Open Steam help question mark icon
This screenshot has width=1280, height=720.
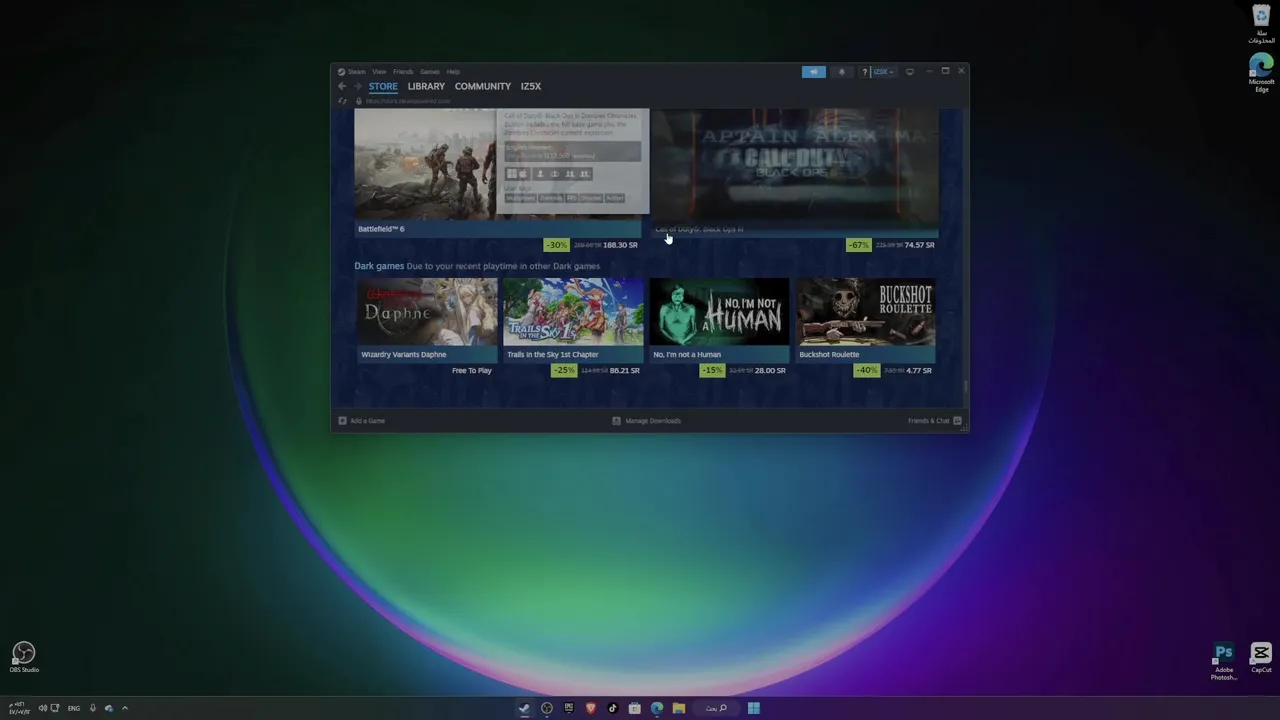(x=865, y=72)
